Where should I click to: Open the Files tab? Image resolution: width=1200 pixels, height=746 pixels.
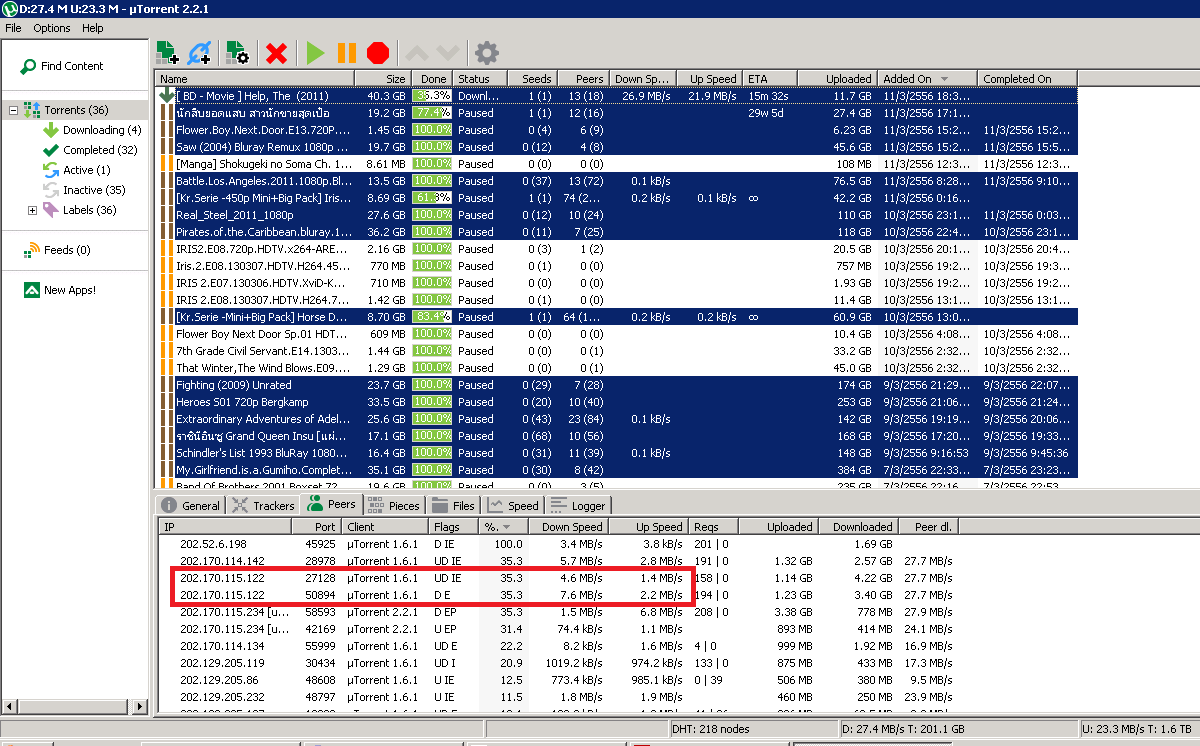tap(454, 505)
